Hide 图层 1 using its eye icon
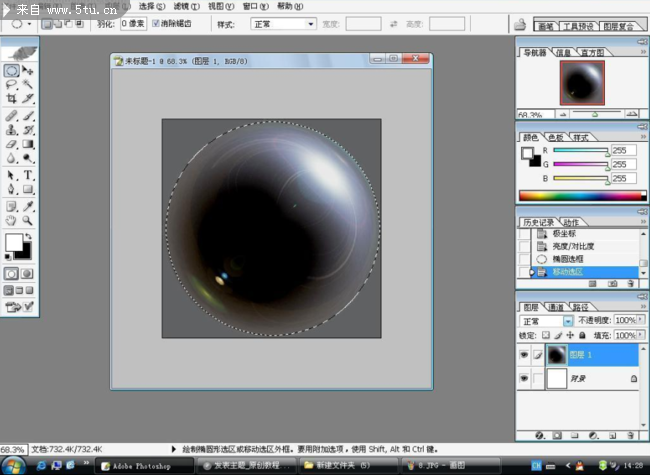Screen dimensions: 650x475 (525, 354)
